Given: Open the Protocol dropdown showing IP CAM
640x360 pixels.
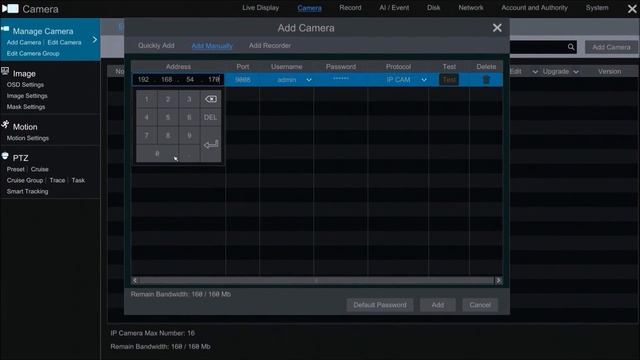Looking at the screenshot, I should point(424,80).
